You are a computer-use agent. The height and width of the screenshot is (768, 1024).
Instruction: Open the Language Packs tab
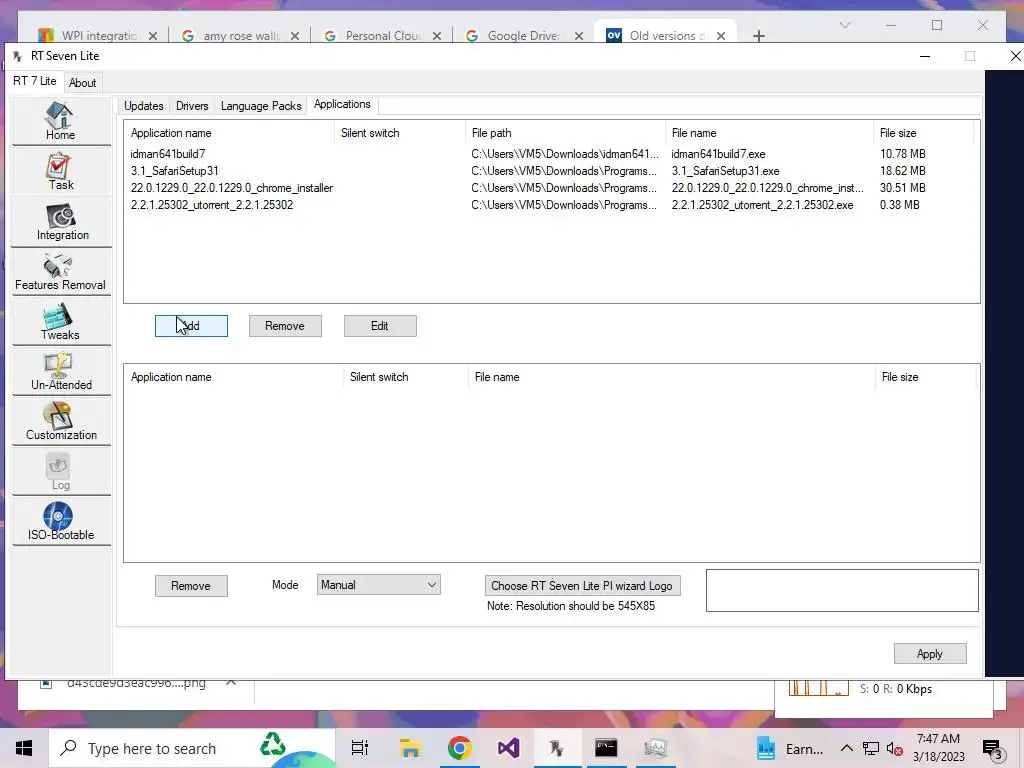261,106
